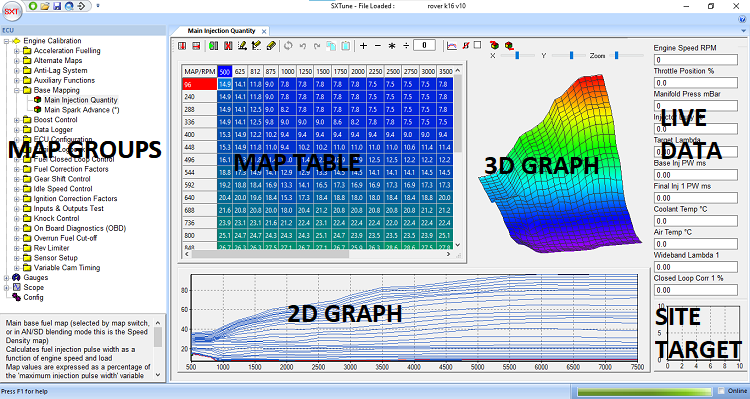Expand the Boost Control folder
The width and height of the screenshot is (750, 399).
pyautogui.click(x=17, y=120)
